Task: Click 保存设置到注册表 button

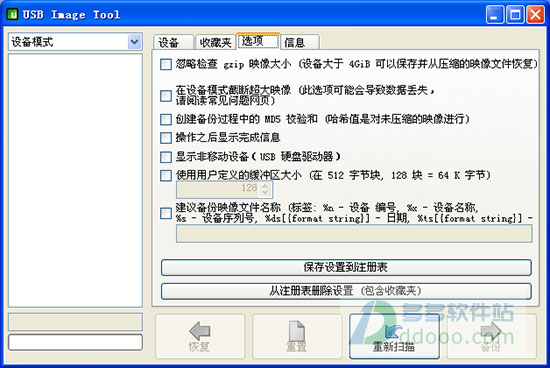Action: [346, 267]
